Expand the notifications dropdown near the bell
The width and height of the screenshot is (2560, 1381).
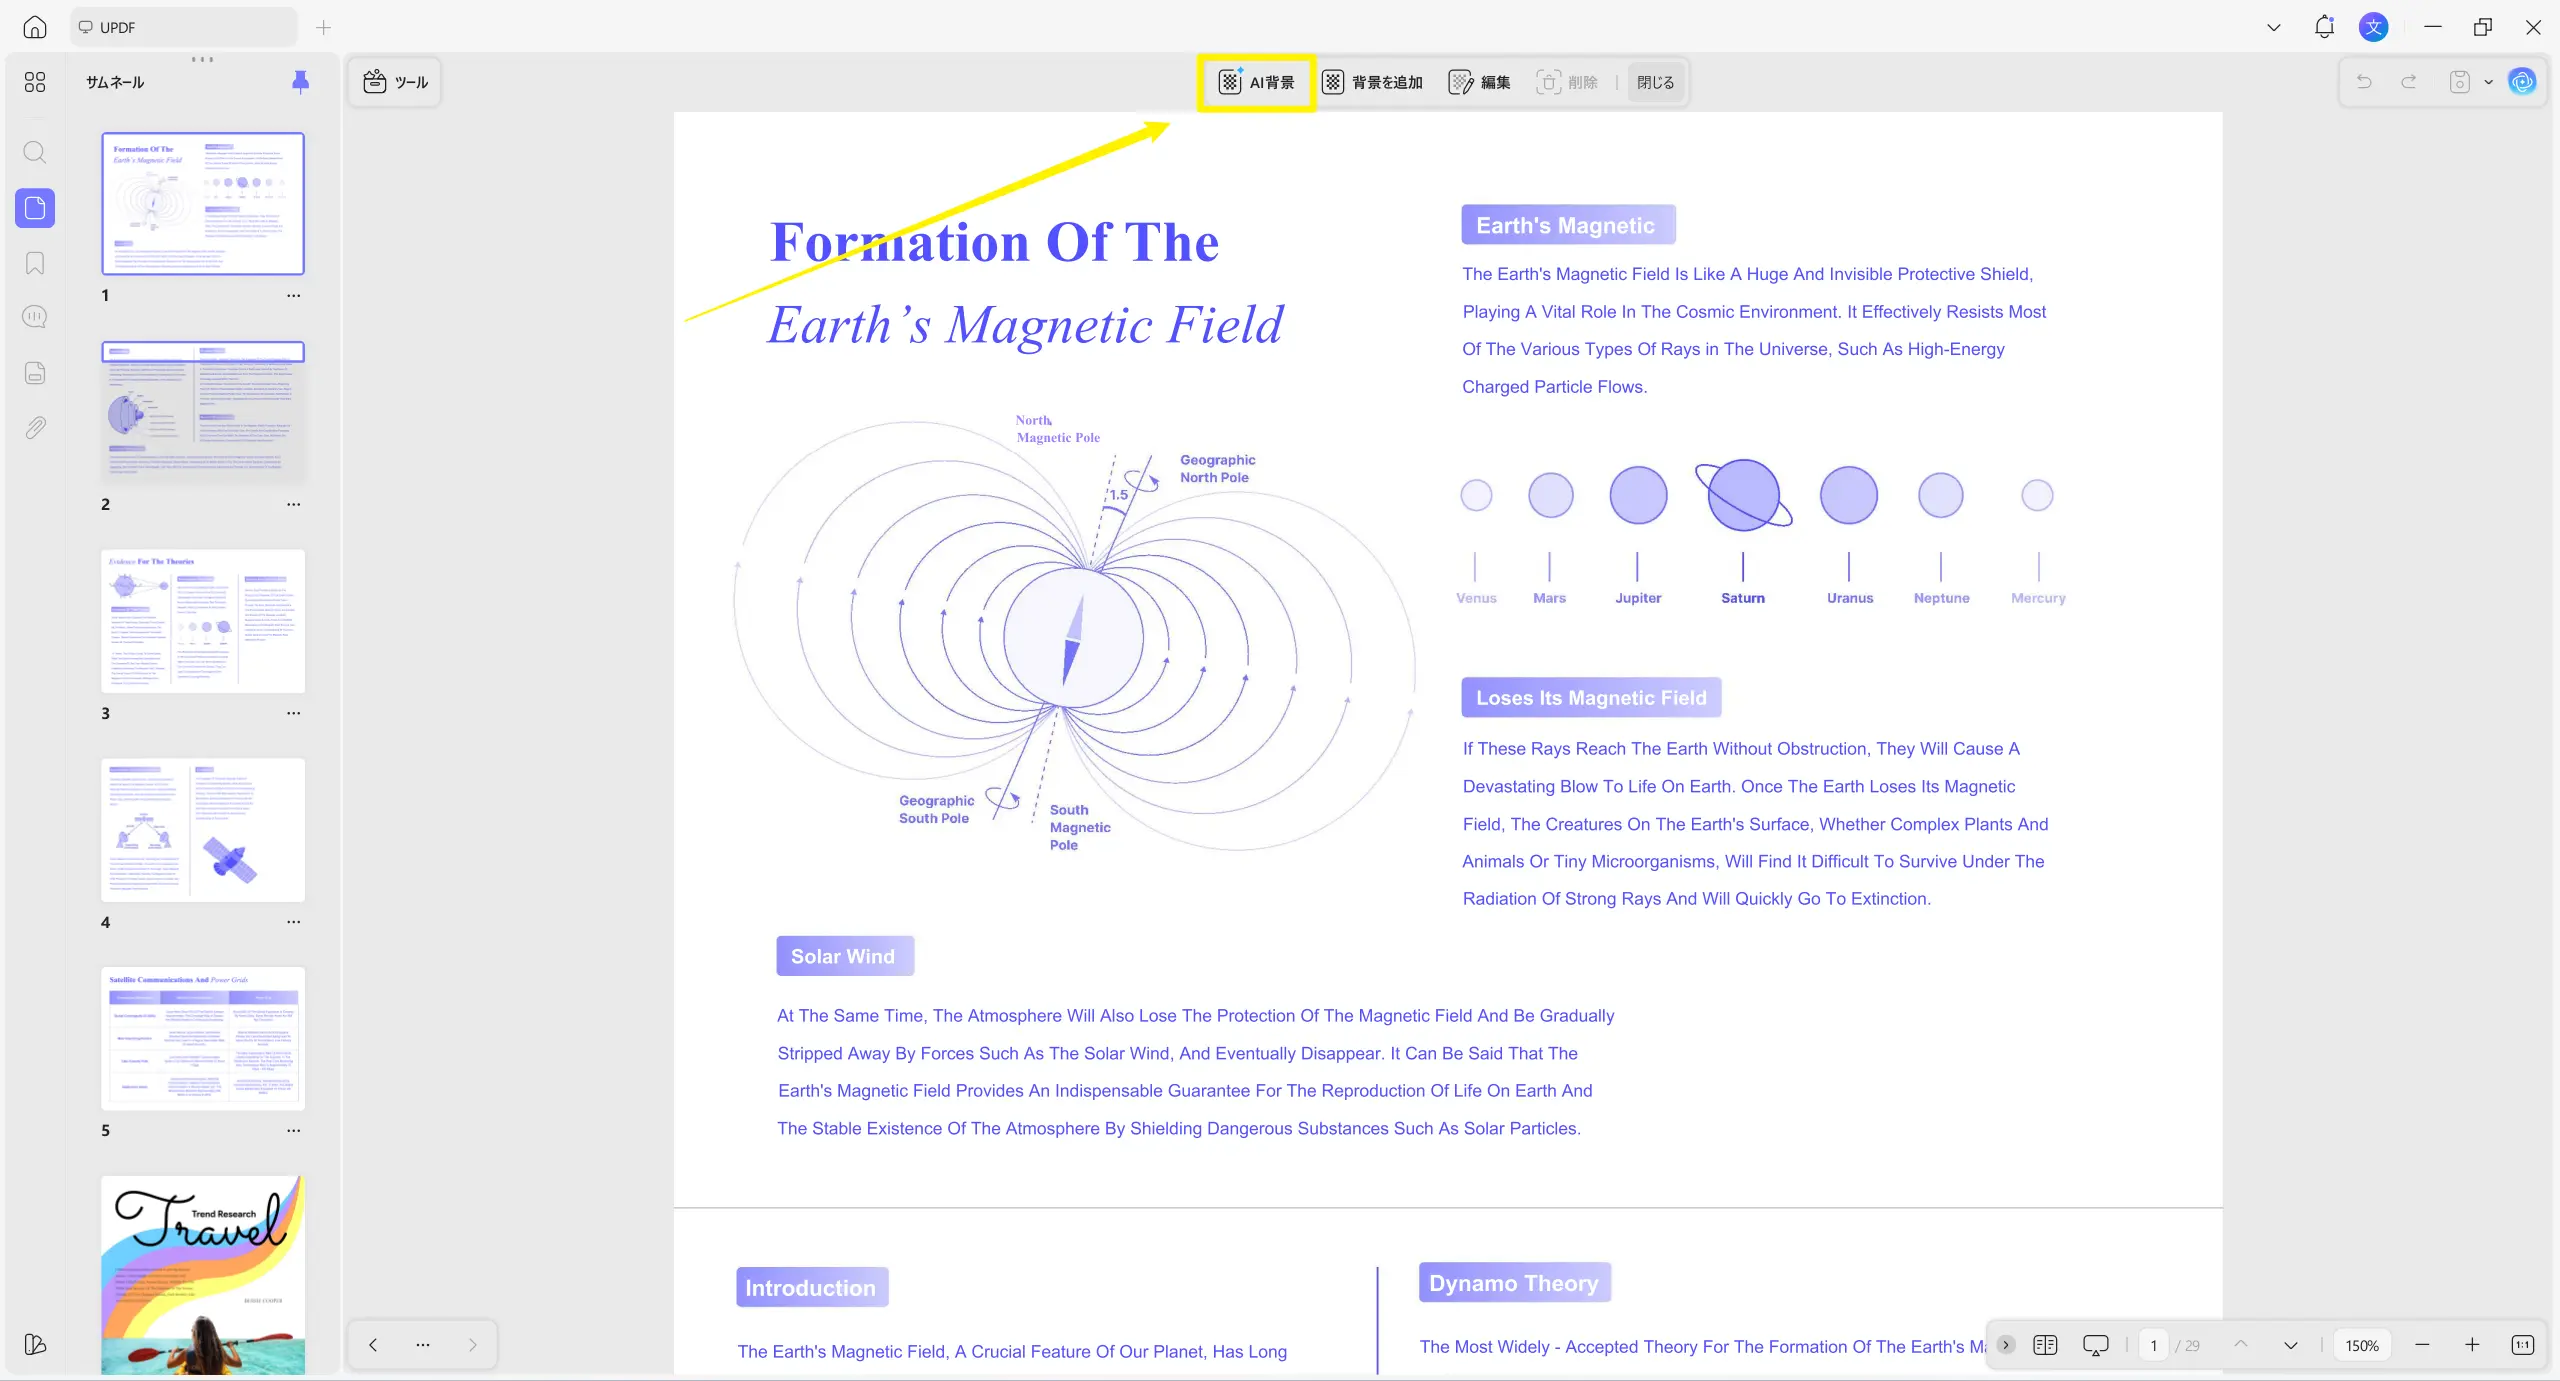point(2273,27)
